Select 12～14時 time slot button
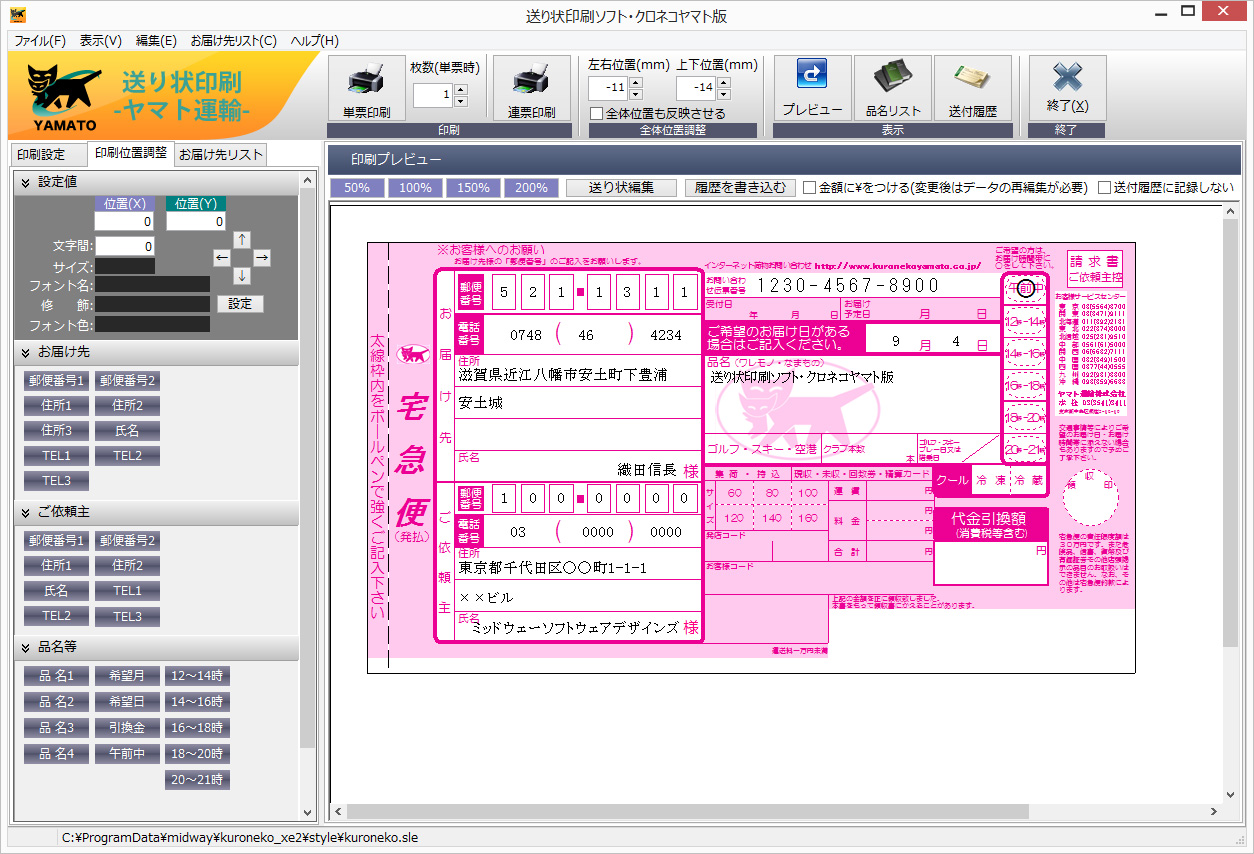This screenshot has width=1254, height=854. pyautogui.click(x=197, y=676)
